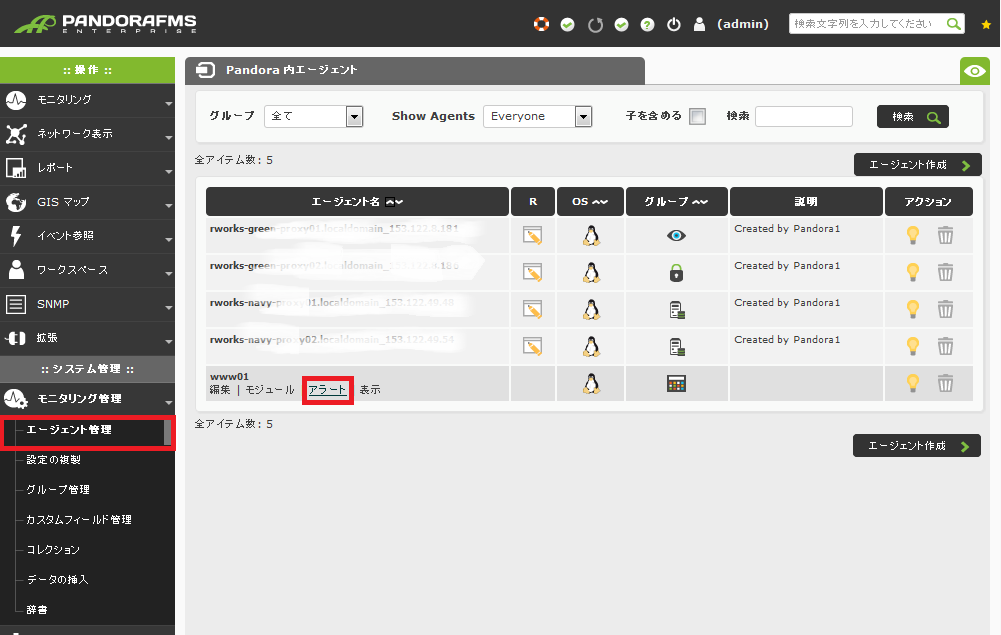1001x635 pixels.
Task: Expand the ワークスペース sidebar menu
Action: [87, 271]
